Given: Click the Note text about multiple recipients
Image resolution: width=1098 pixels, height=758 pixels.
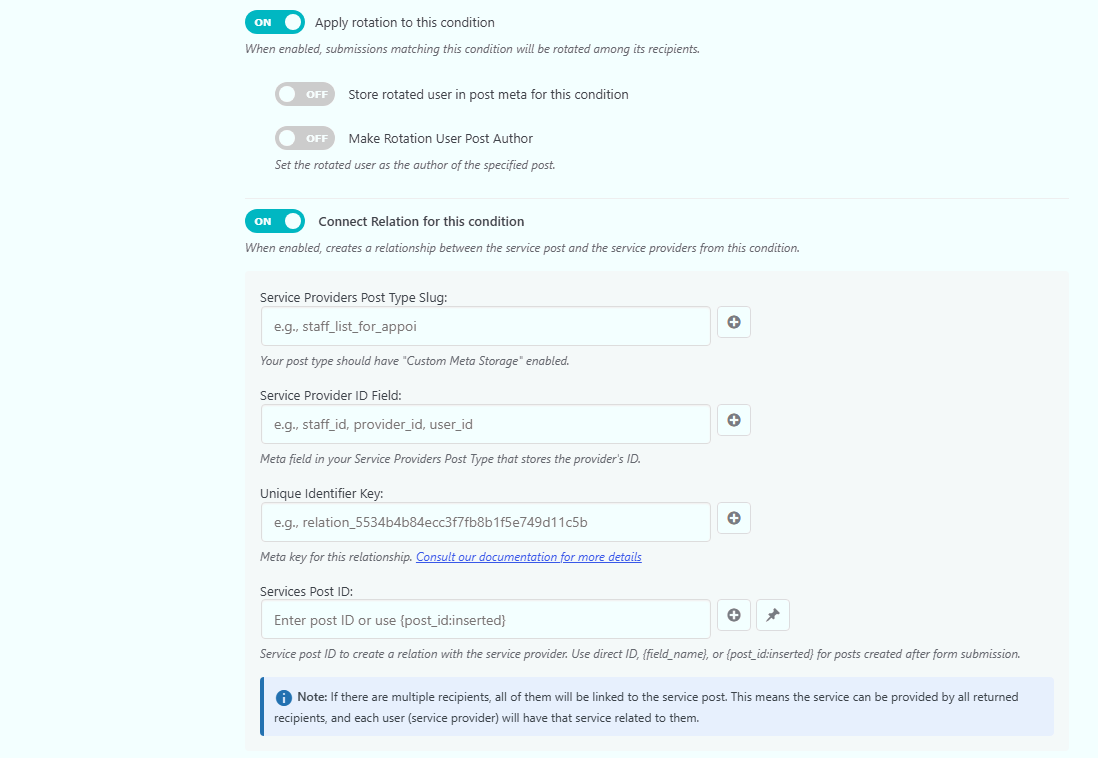Looking at the screenshot, I should pyautogui.click(x=646, y=708).
